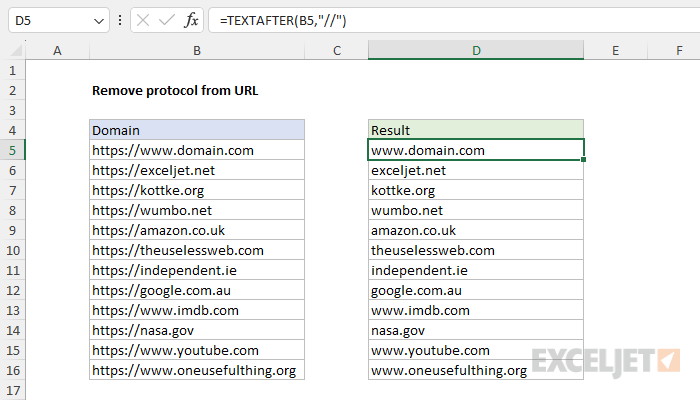Select row 1 header
Image resolution: width=700 pixels, height=400 pixels.
[12, 70]
